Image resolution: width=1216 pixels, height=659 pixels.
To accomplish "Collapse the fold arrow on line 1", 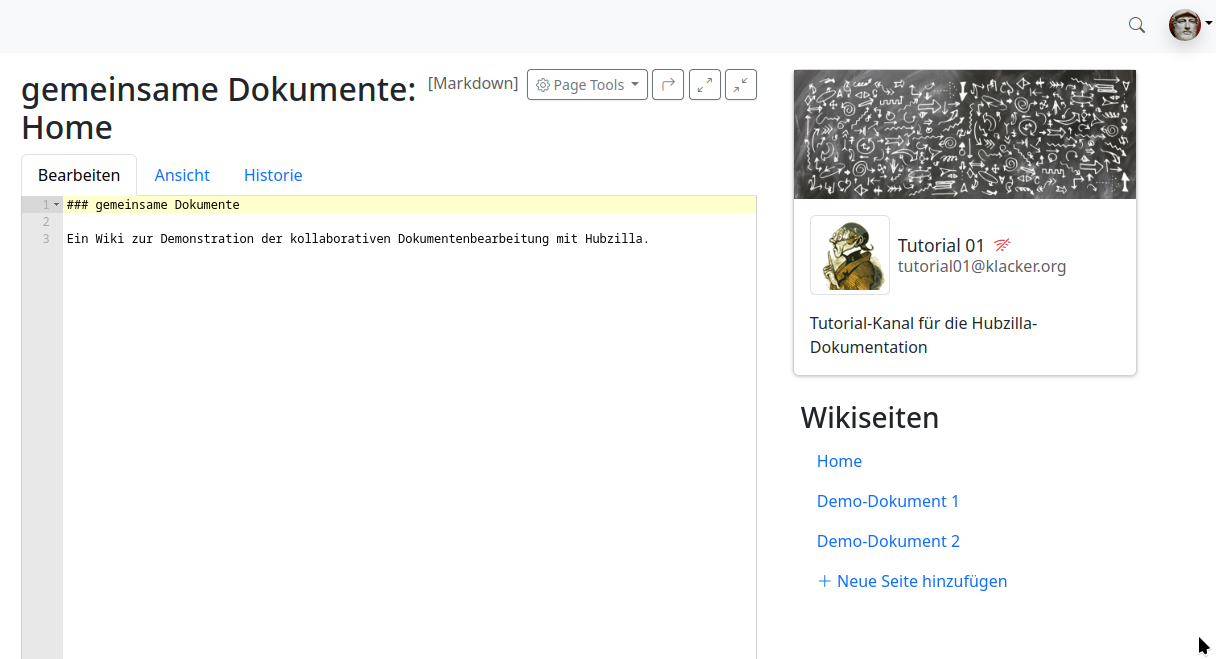I will (57, 205).
